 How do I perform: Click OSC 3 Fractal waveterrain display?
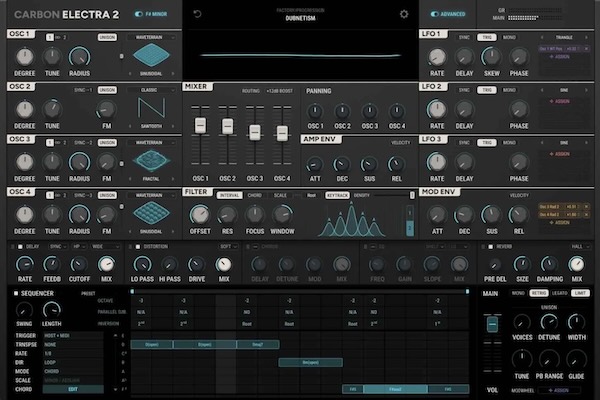pyautogui.click(x=152, y=160)
